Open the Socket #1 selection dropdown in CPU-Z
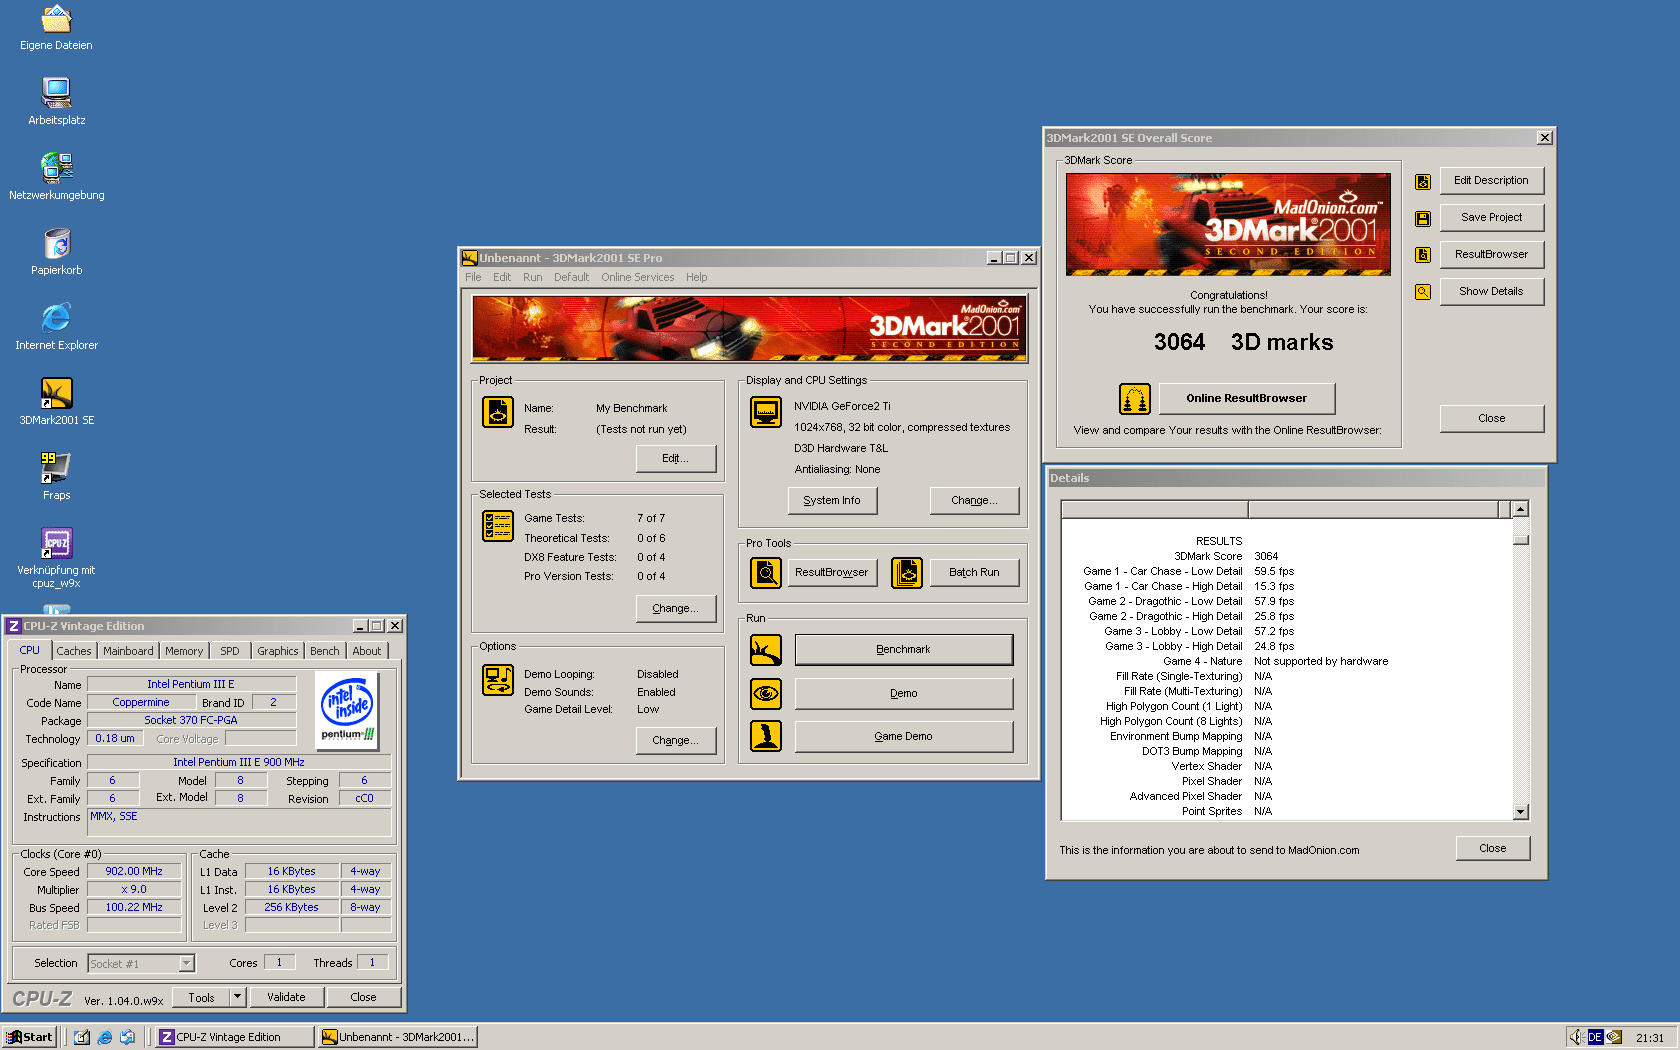 coord(186,964)
